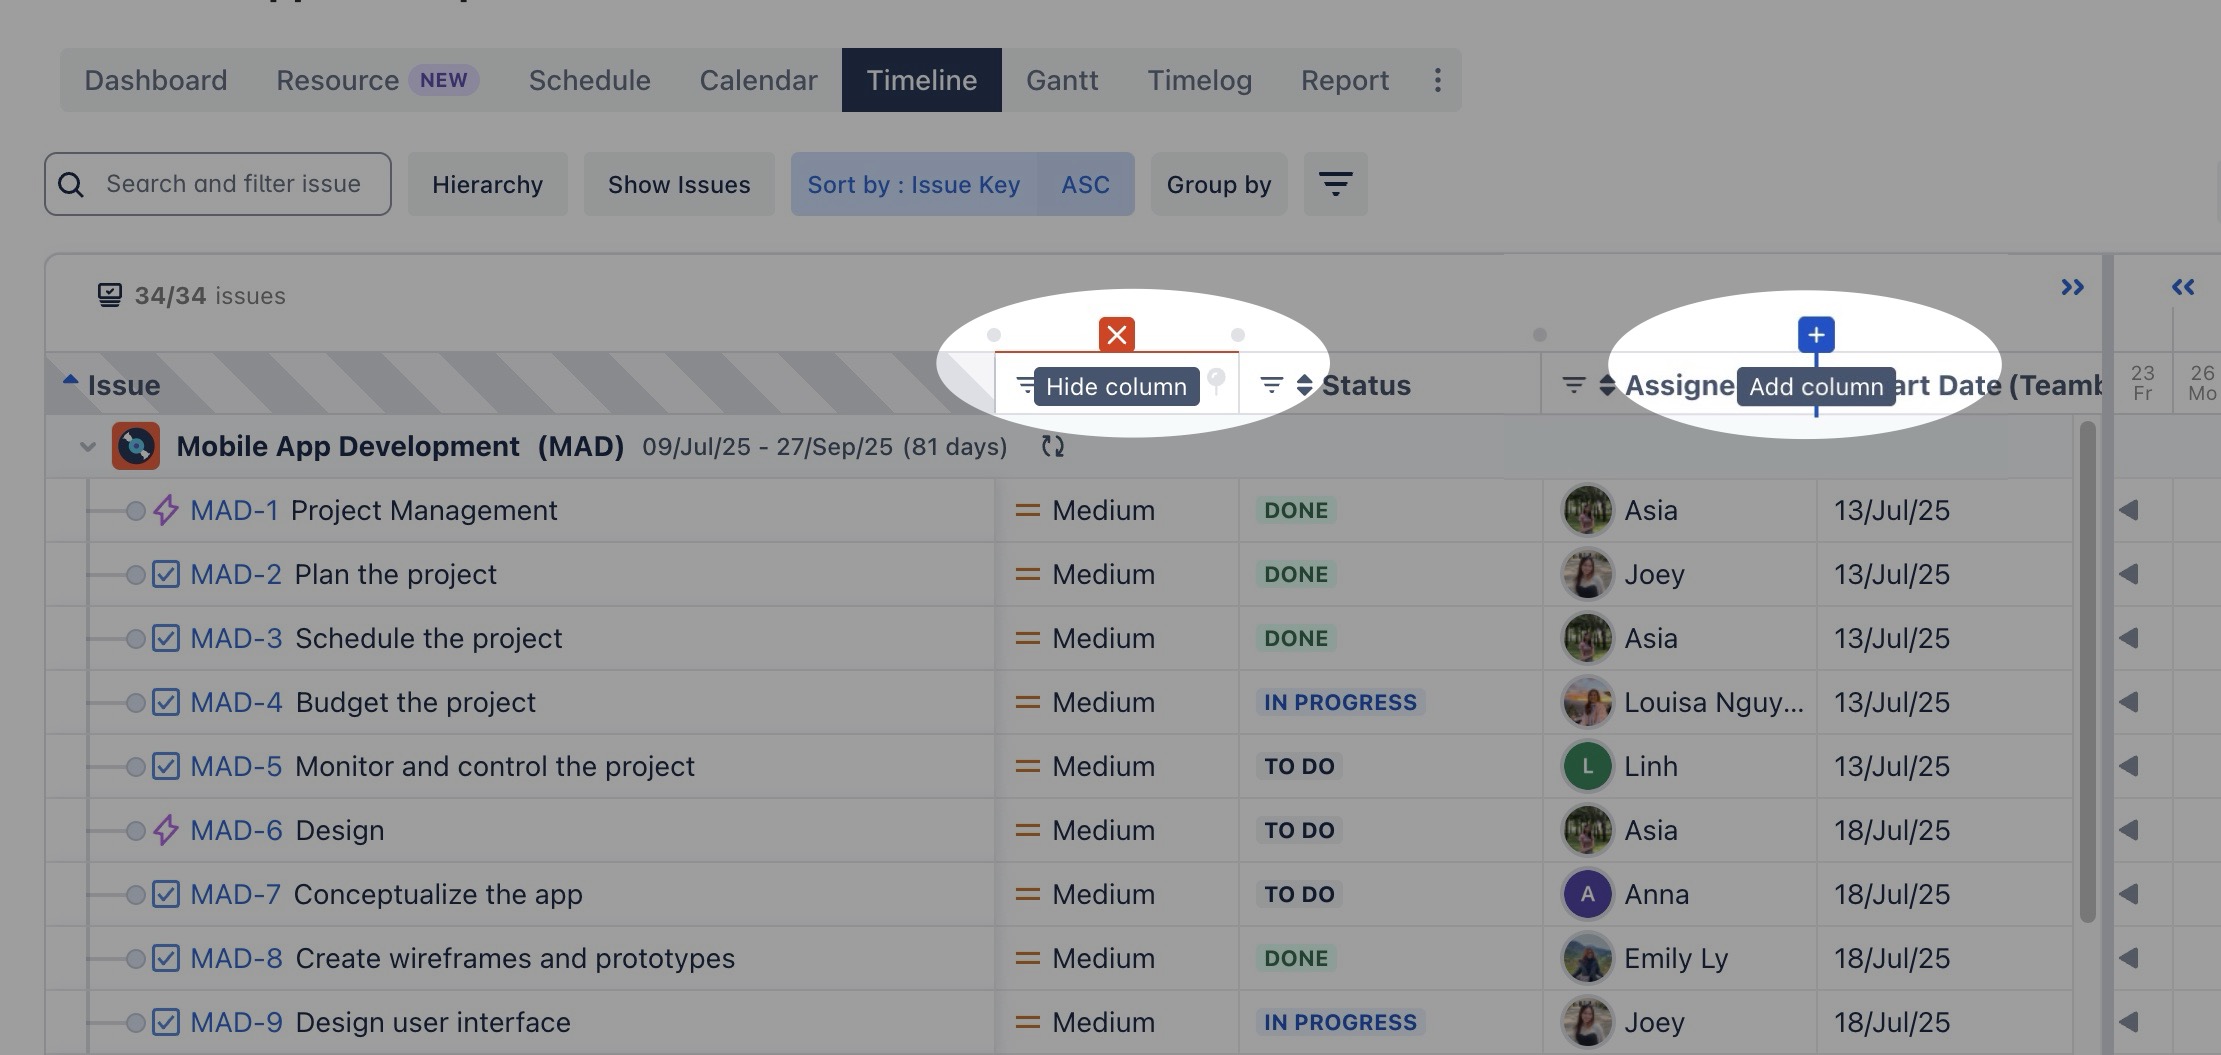Click the Show Issues button

point(678,184)
